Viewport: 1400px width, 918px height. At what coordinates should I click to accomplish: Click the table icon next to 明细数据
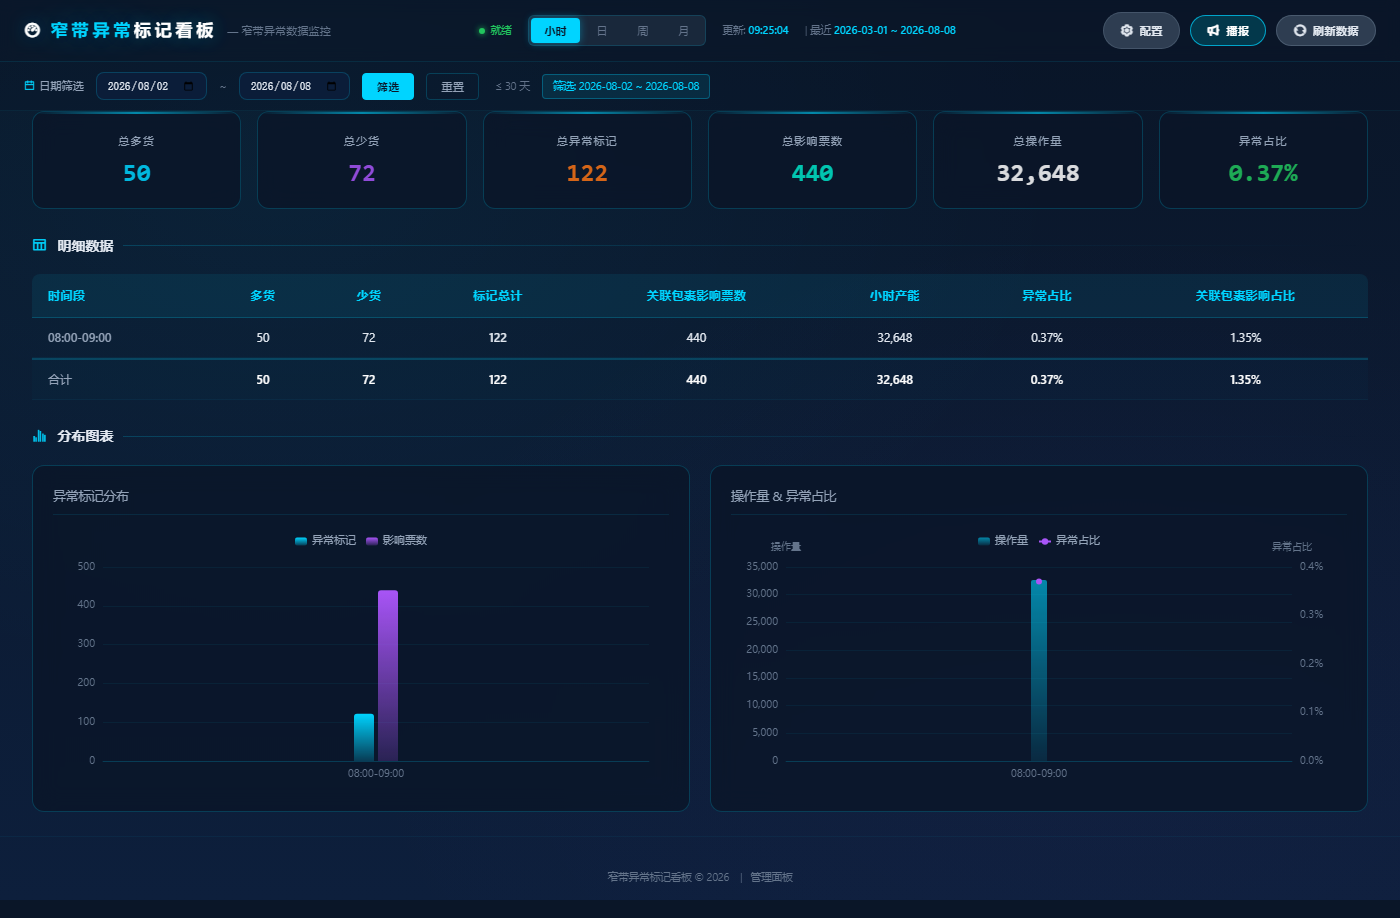click(40, 245)
